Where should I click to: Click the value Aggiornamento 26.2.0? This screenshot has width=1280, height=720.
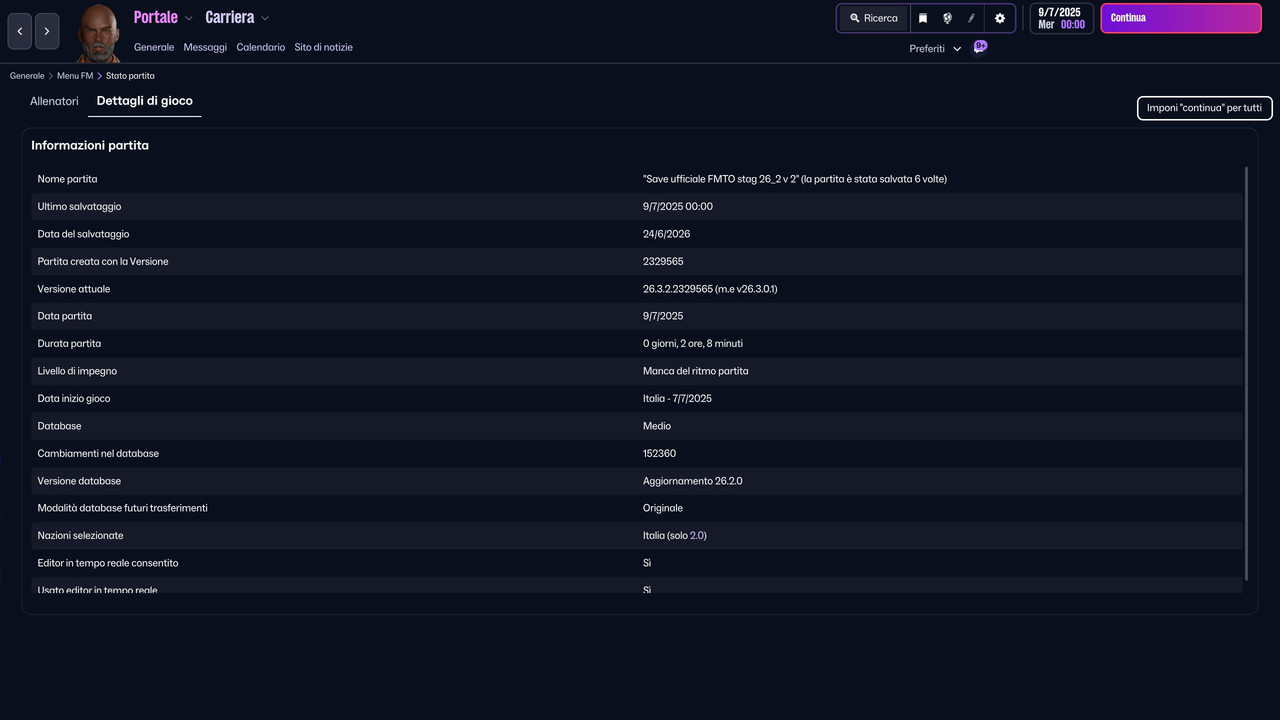[693, 481]
